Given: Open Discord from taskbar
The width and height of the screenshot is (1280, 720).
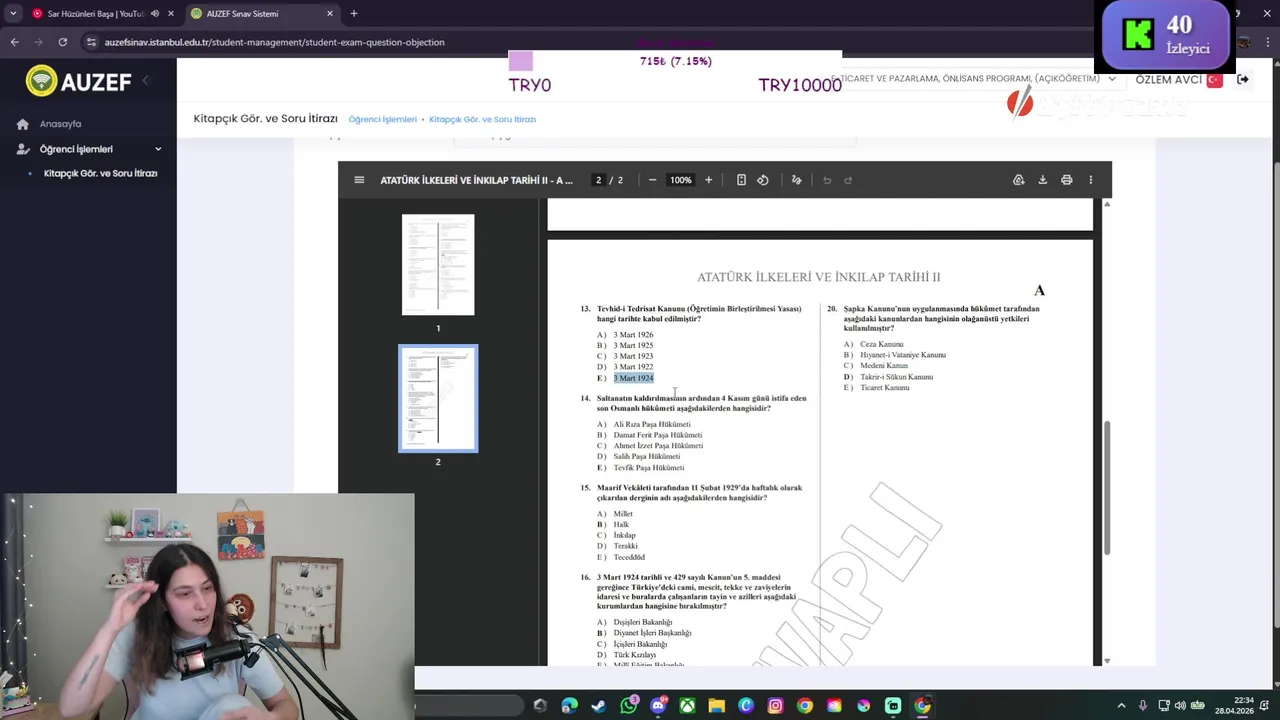Looking at the screenshot, I should (x=658, y=705).
